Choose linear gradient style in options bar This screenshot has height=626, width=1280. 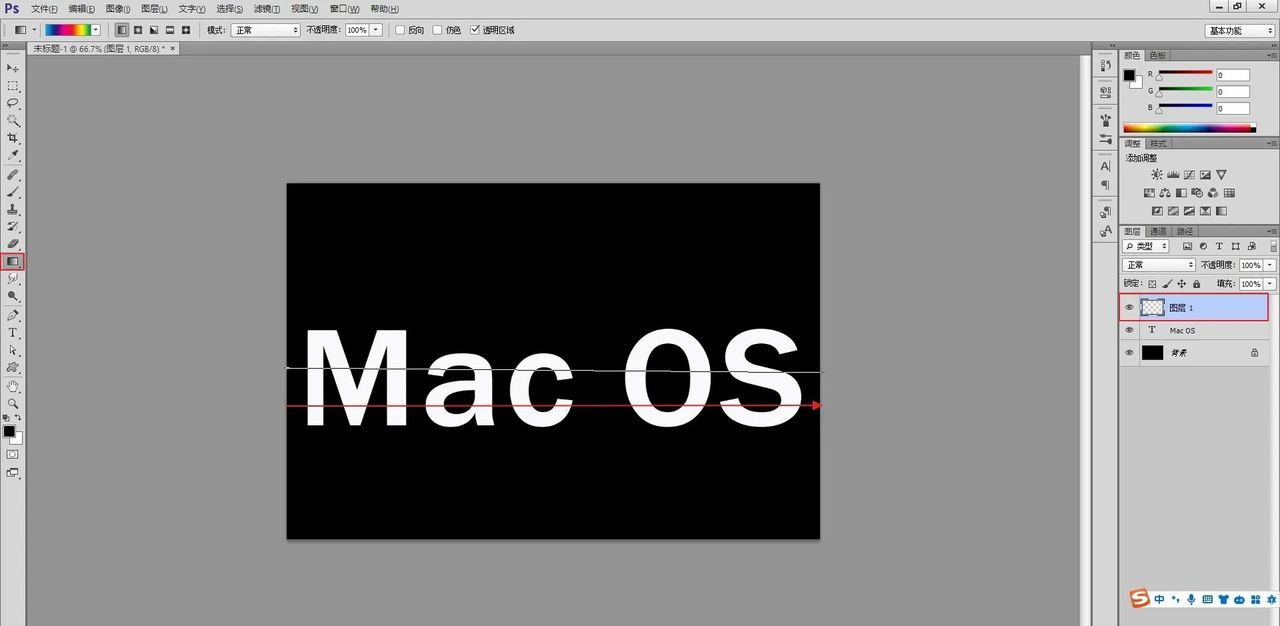point(122,30)
